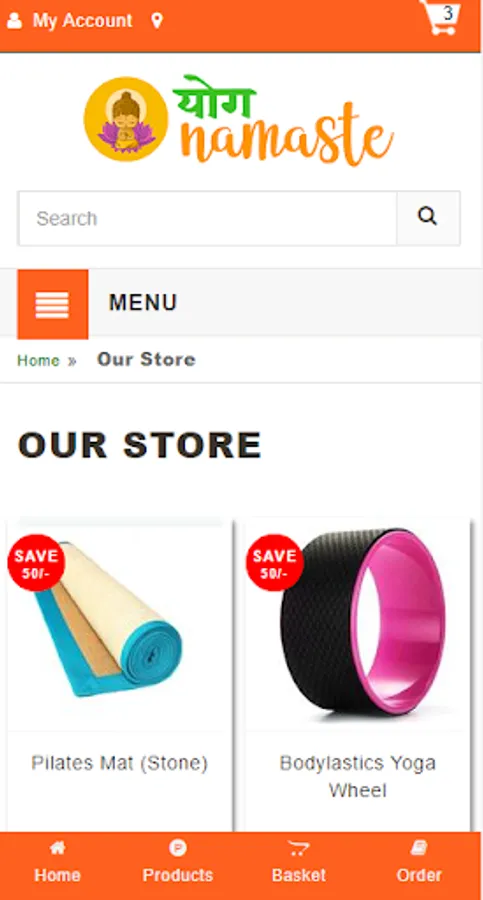Open the Bodylastics Yoga Wheel image
The height and width of the screenshot is (900, 483).
coord(358,624)
